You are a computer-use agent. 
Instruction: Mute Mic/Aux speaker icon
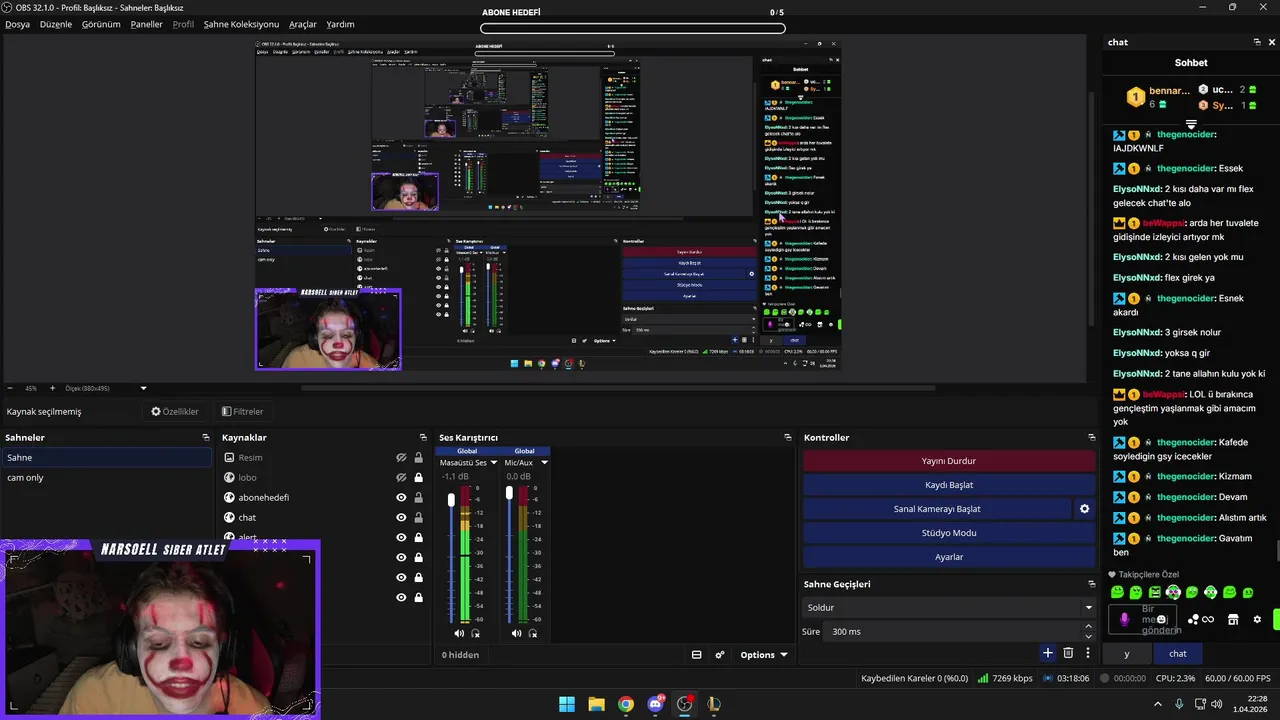coord(516,633)
